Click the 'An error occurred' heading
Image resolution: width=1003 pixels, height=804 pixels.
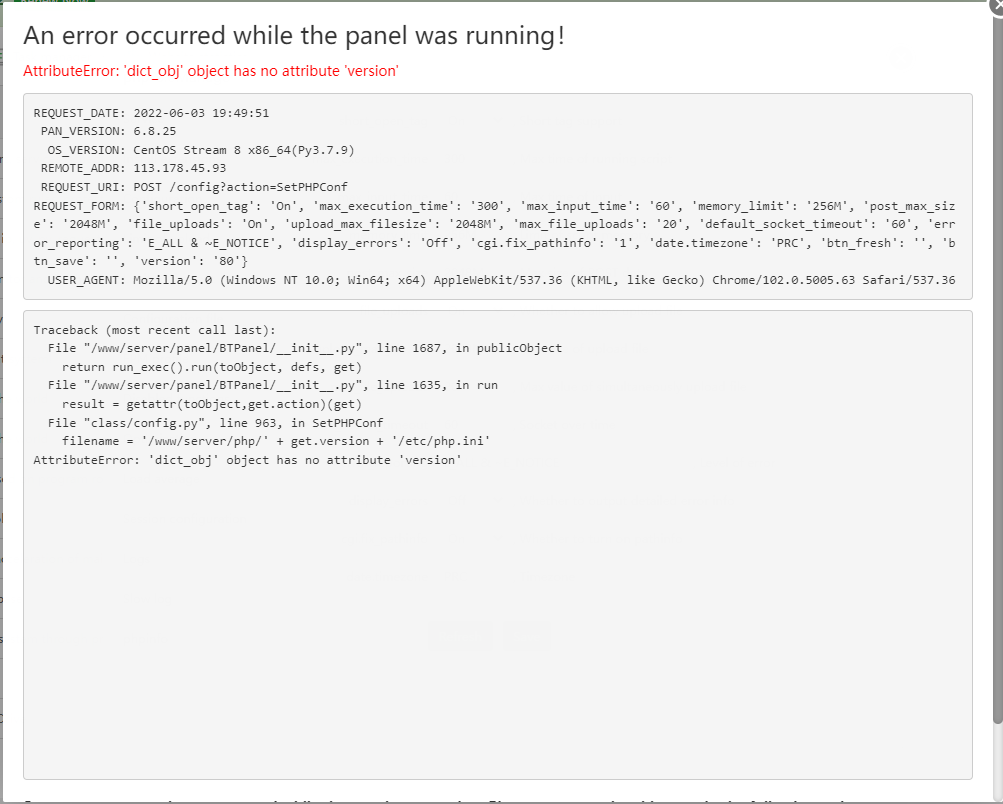click(294, 36)
